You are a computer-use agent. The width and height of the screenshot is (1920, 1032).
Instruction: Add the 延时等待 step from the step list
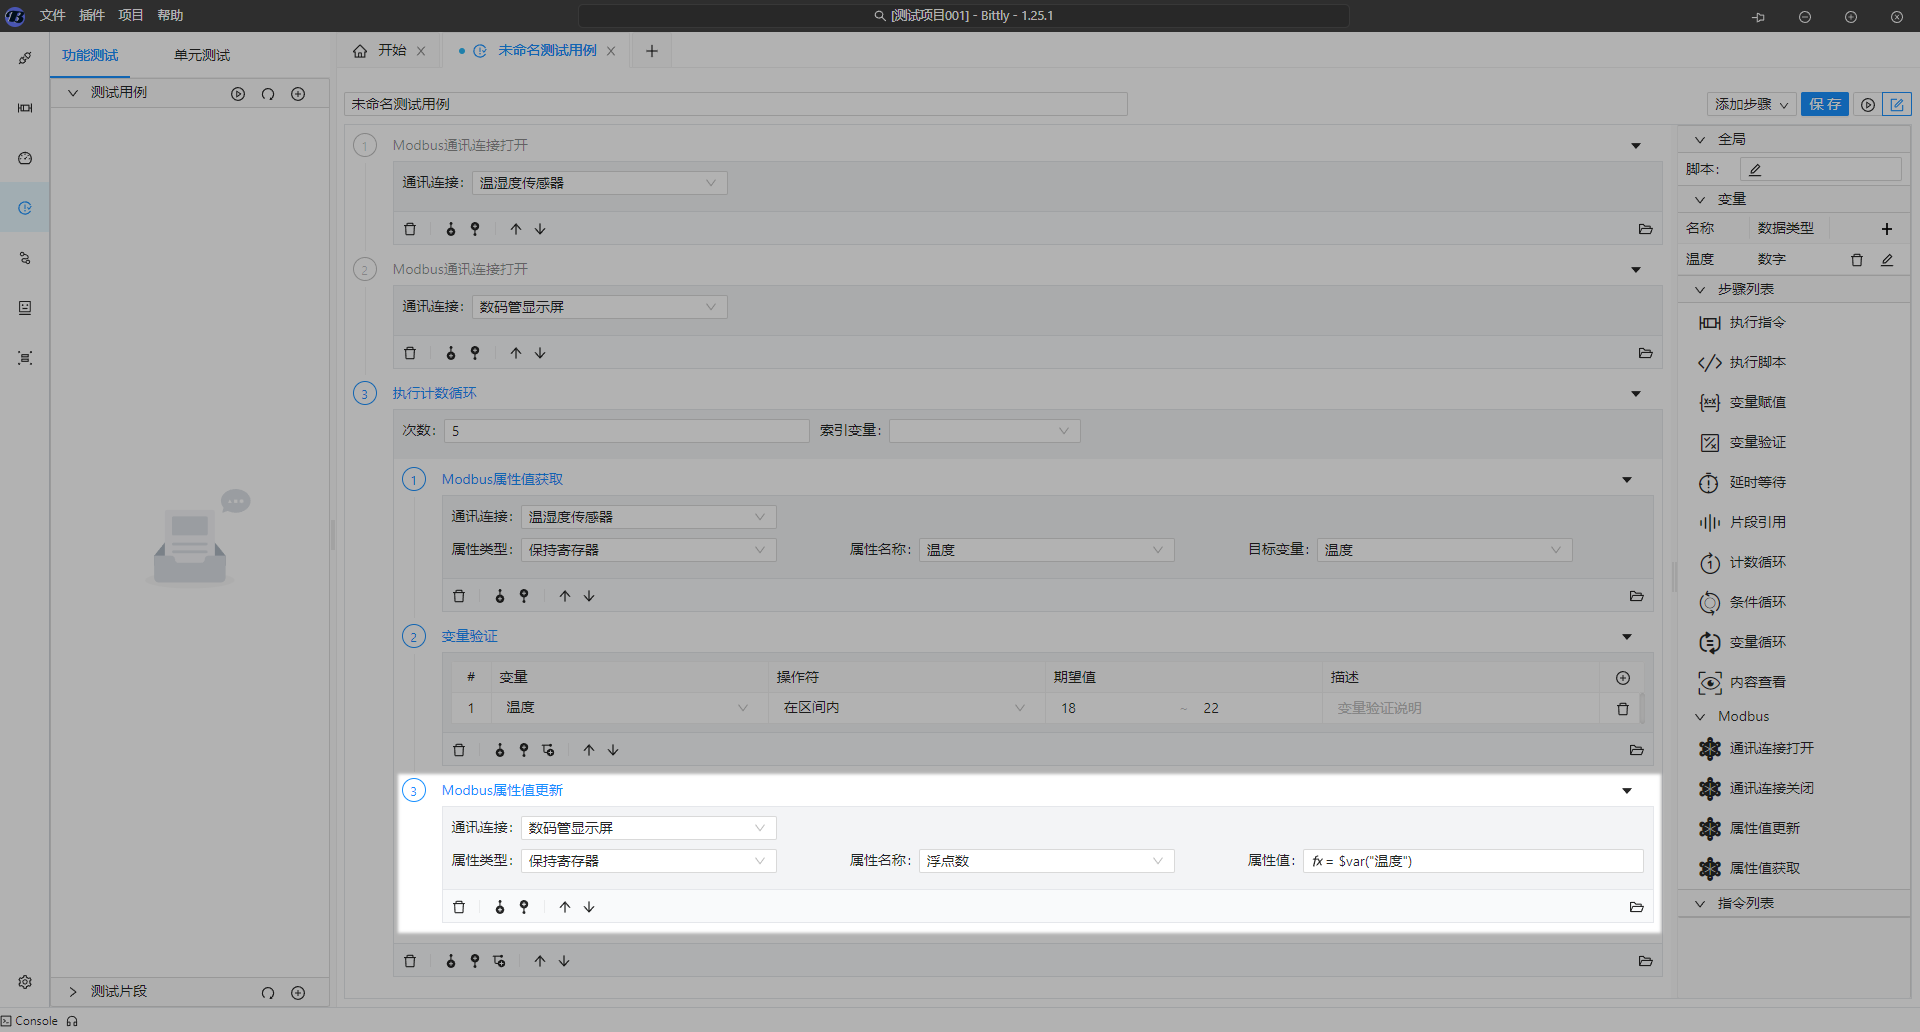click(1757, 482)
